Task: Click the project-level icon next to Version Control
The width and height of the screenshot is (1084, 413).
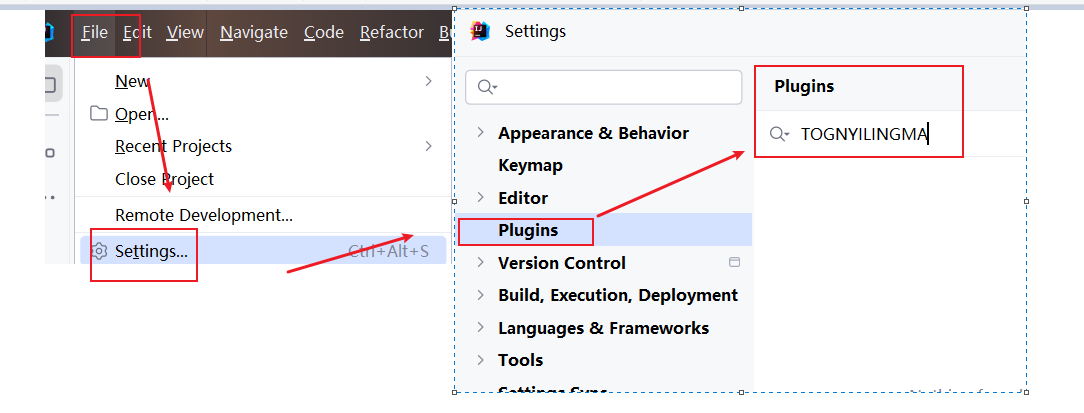Action: (x=735, y=263)
